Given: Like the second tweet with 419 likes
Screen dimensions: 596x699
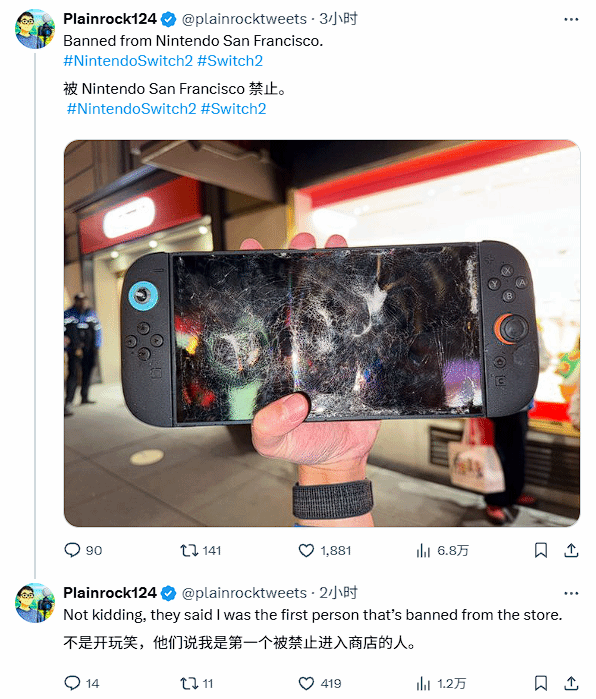Looking at the screenshot, I should tap(320, 683).
